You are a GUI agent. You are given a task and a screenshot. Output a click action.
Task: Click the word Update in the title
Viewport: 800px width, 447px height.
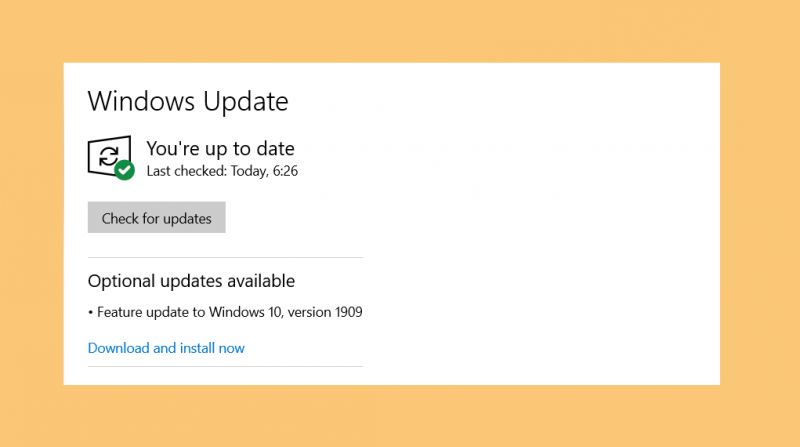246,102
